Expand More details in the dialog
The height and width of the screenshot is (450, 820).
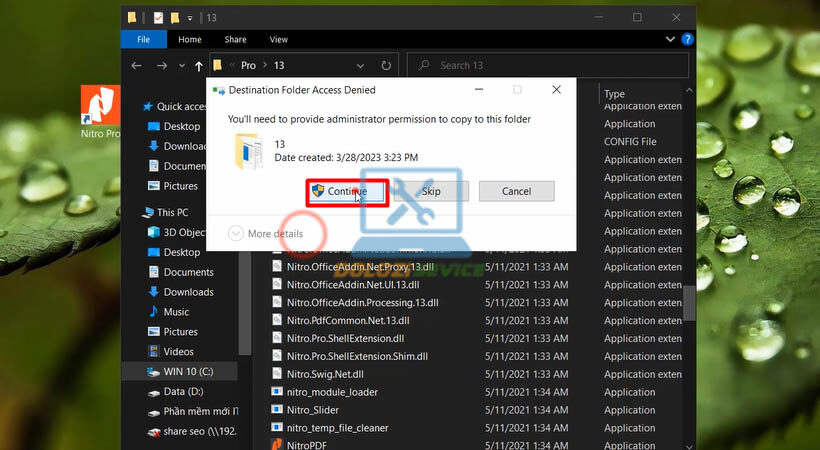click(266, 233)
